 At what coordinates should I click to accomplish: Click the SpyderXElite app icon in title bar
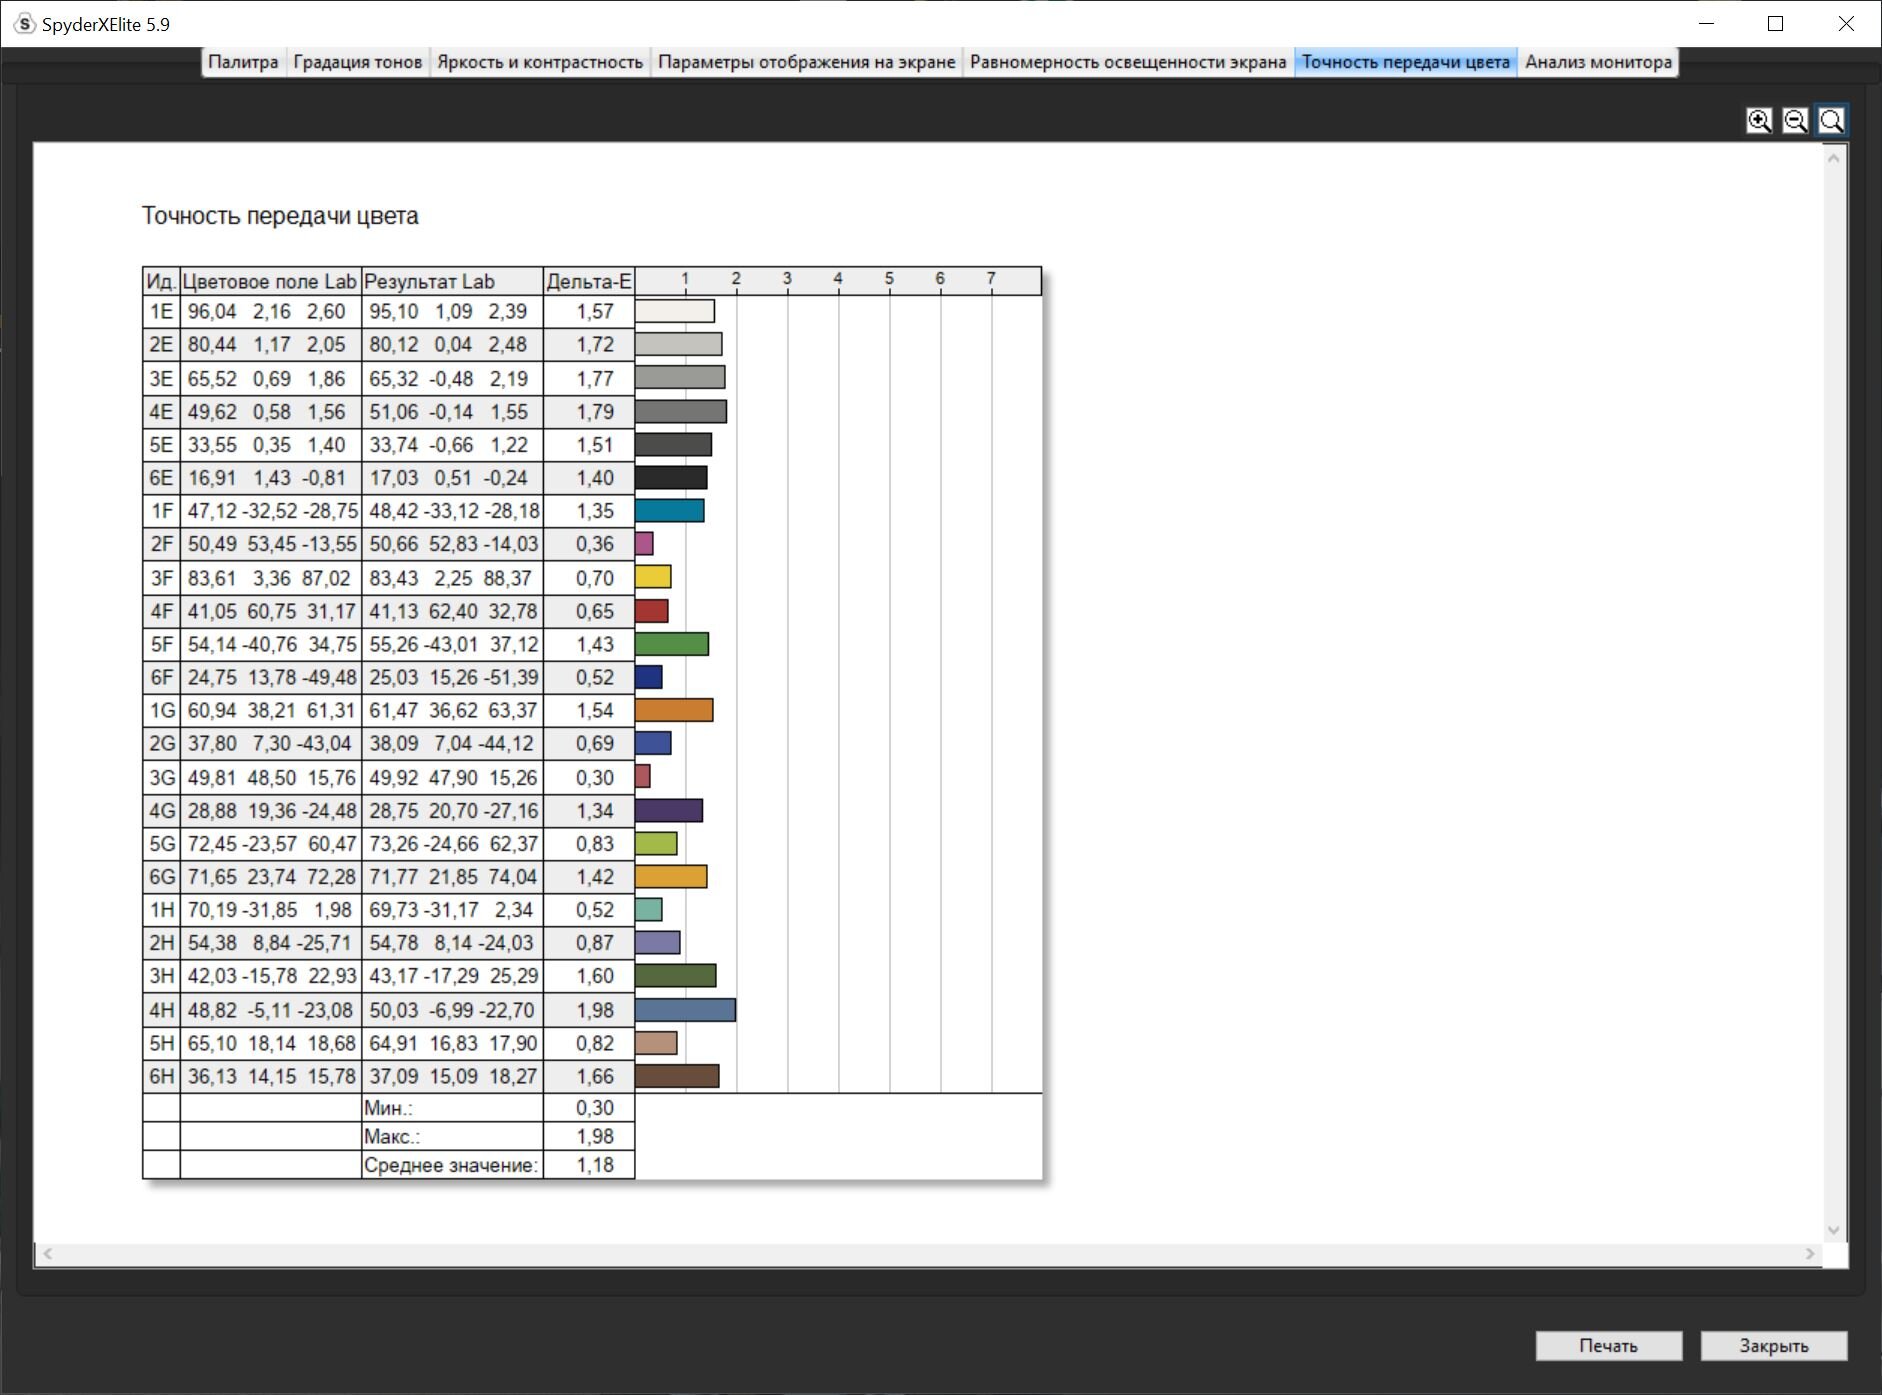tap(24, 24)
